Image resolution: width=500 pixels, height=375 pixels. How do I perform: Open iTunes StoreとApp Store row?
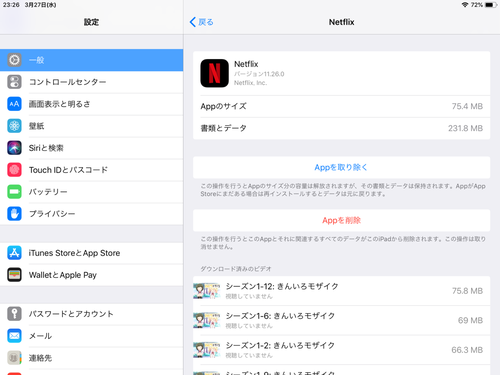tap(91, 253)
